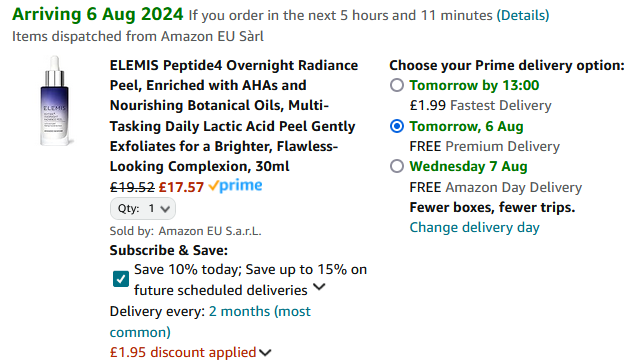Expand the £1.95 discount applied chevron

click(265, 353)
